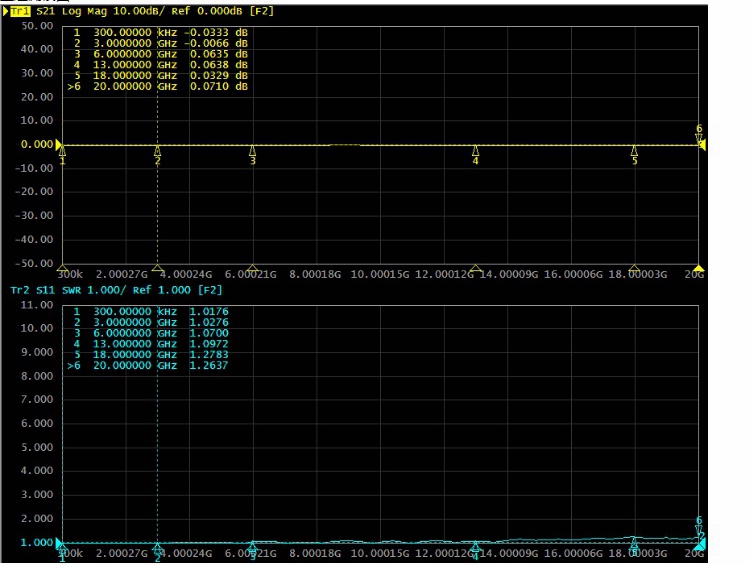This screenshot has width=750, height=565.
Task: Select active marker 6 on S21 trace
Action: pos(699,134)
